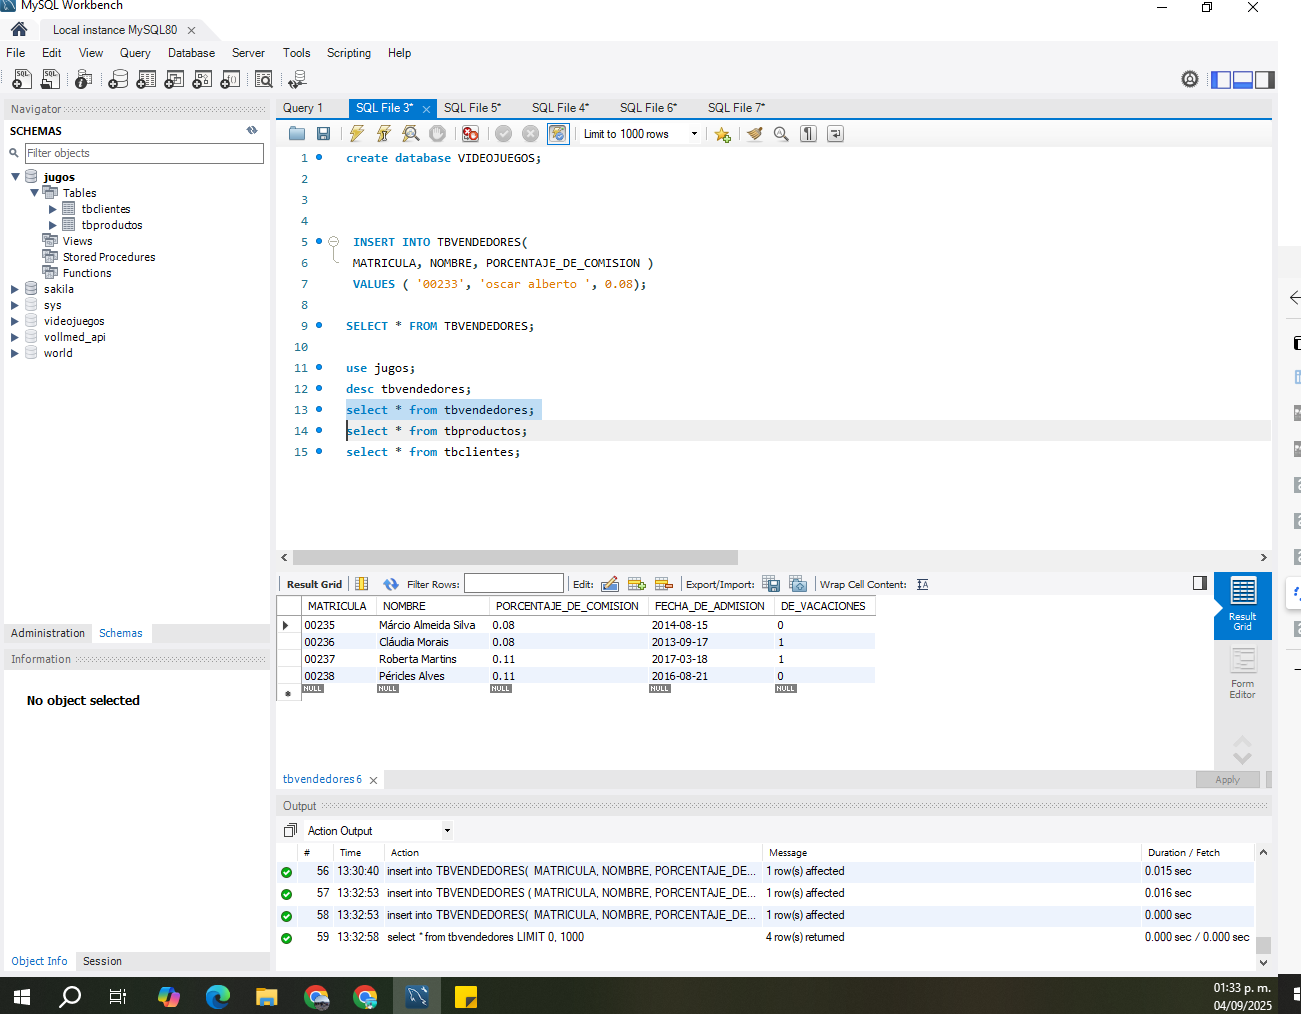The width and height of the screenshot is (1301, 1014).
Task: Toggle autocommit mode button
Action: (558, 134)
